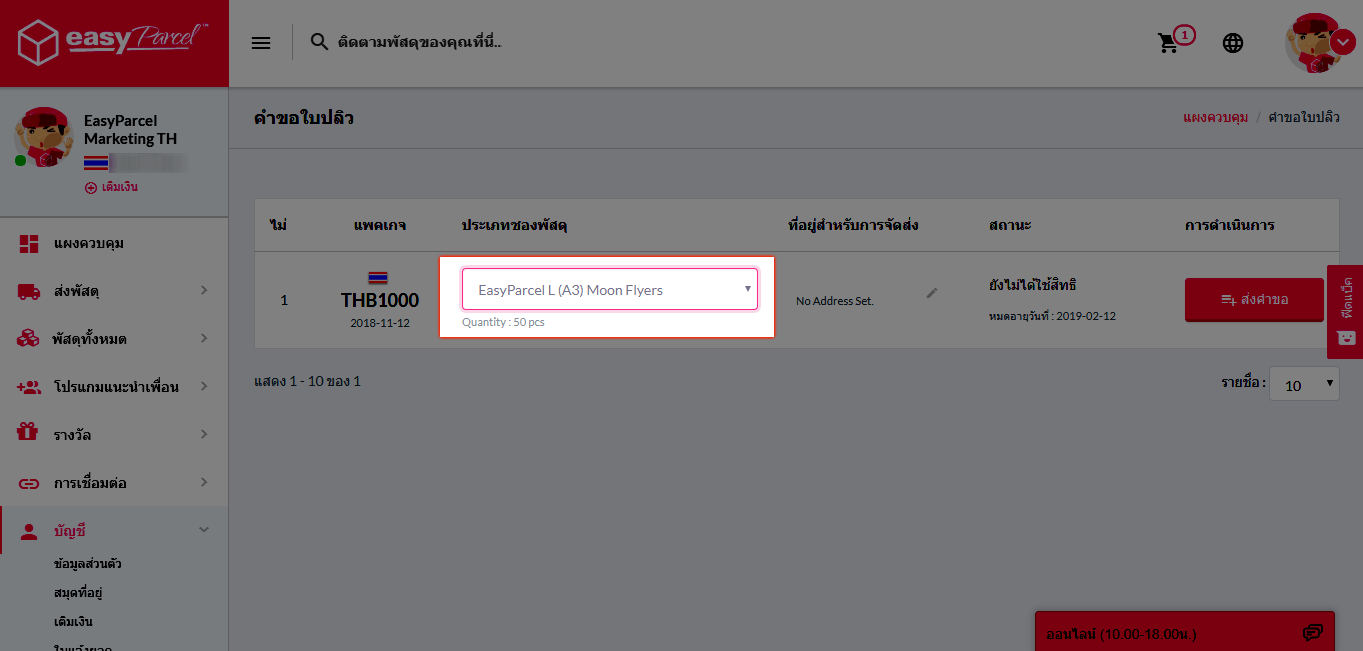Click the sidebar user avatar
This screenshot has width=1363, height=651.
[x=42, y=137]
